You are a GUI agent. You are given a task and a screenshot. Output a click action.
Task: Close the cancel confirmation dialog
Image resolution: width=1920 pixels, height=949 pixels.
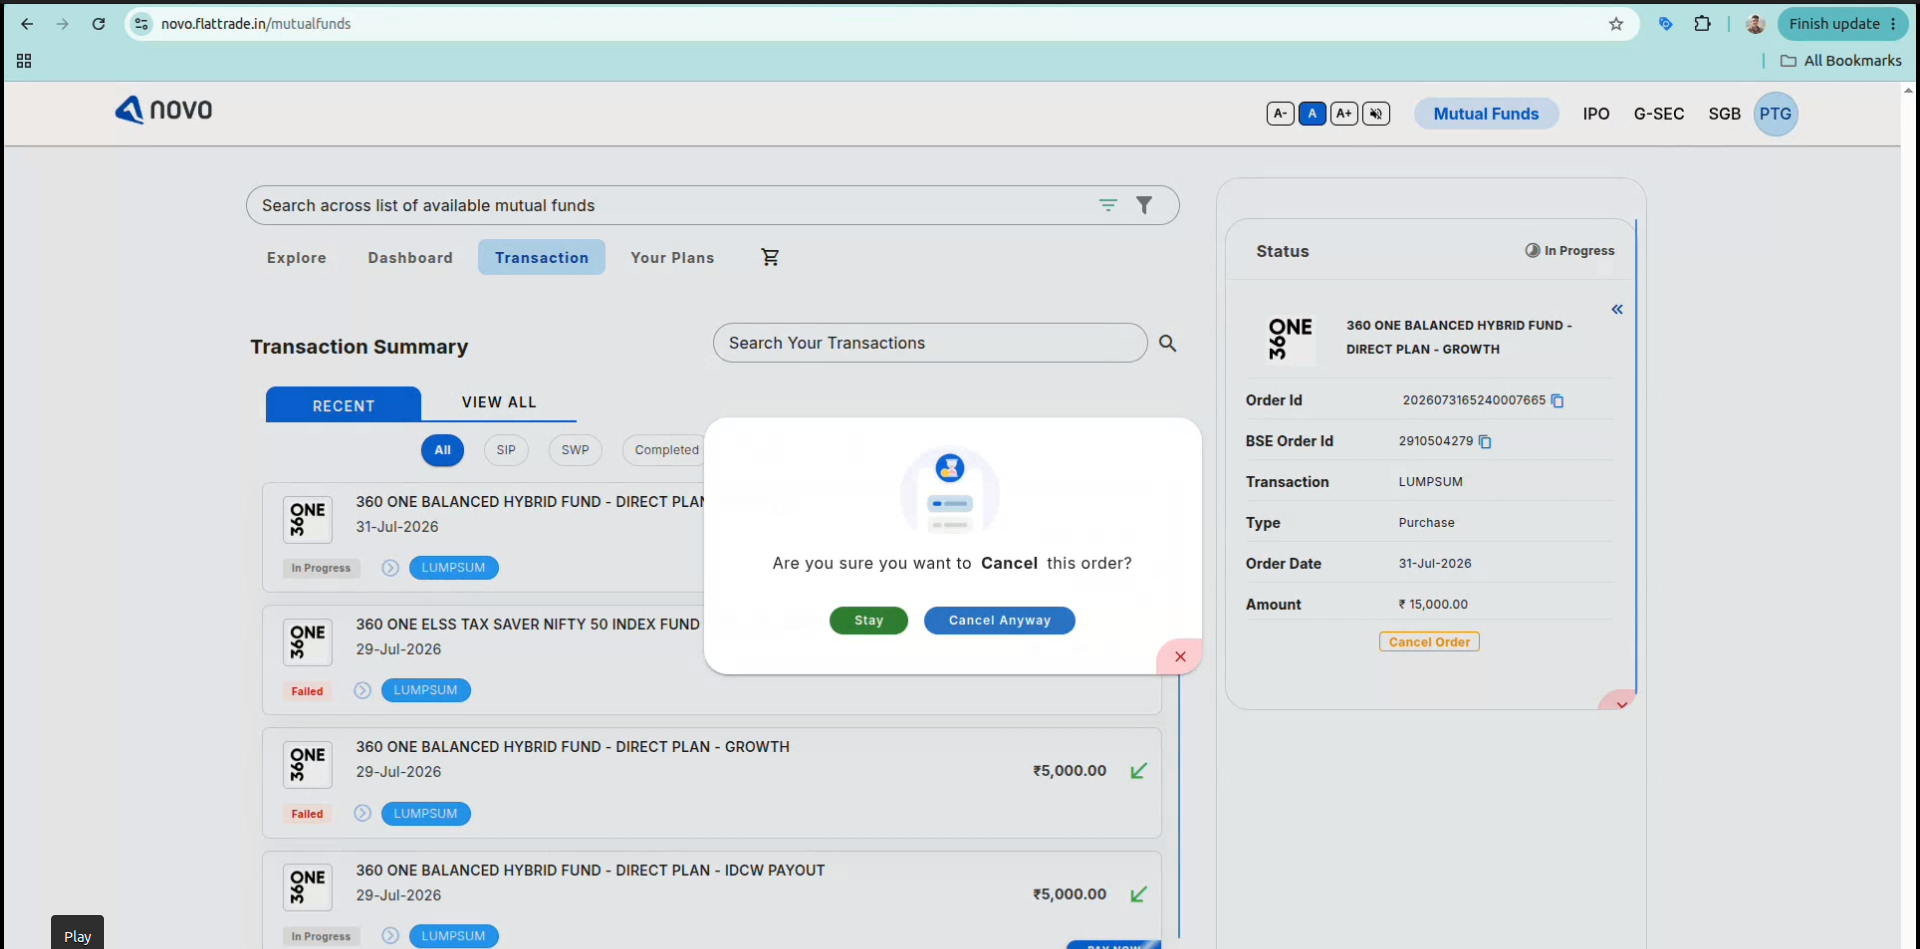(x=1180, y=657)
